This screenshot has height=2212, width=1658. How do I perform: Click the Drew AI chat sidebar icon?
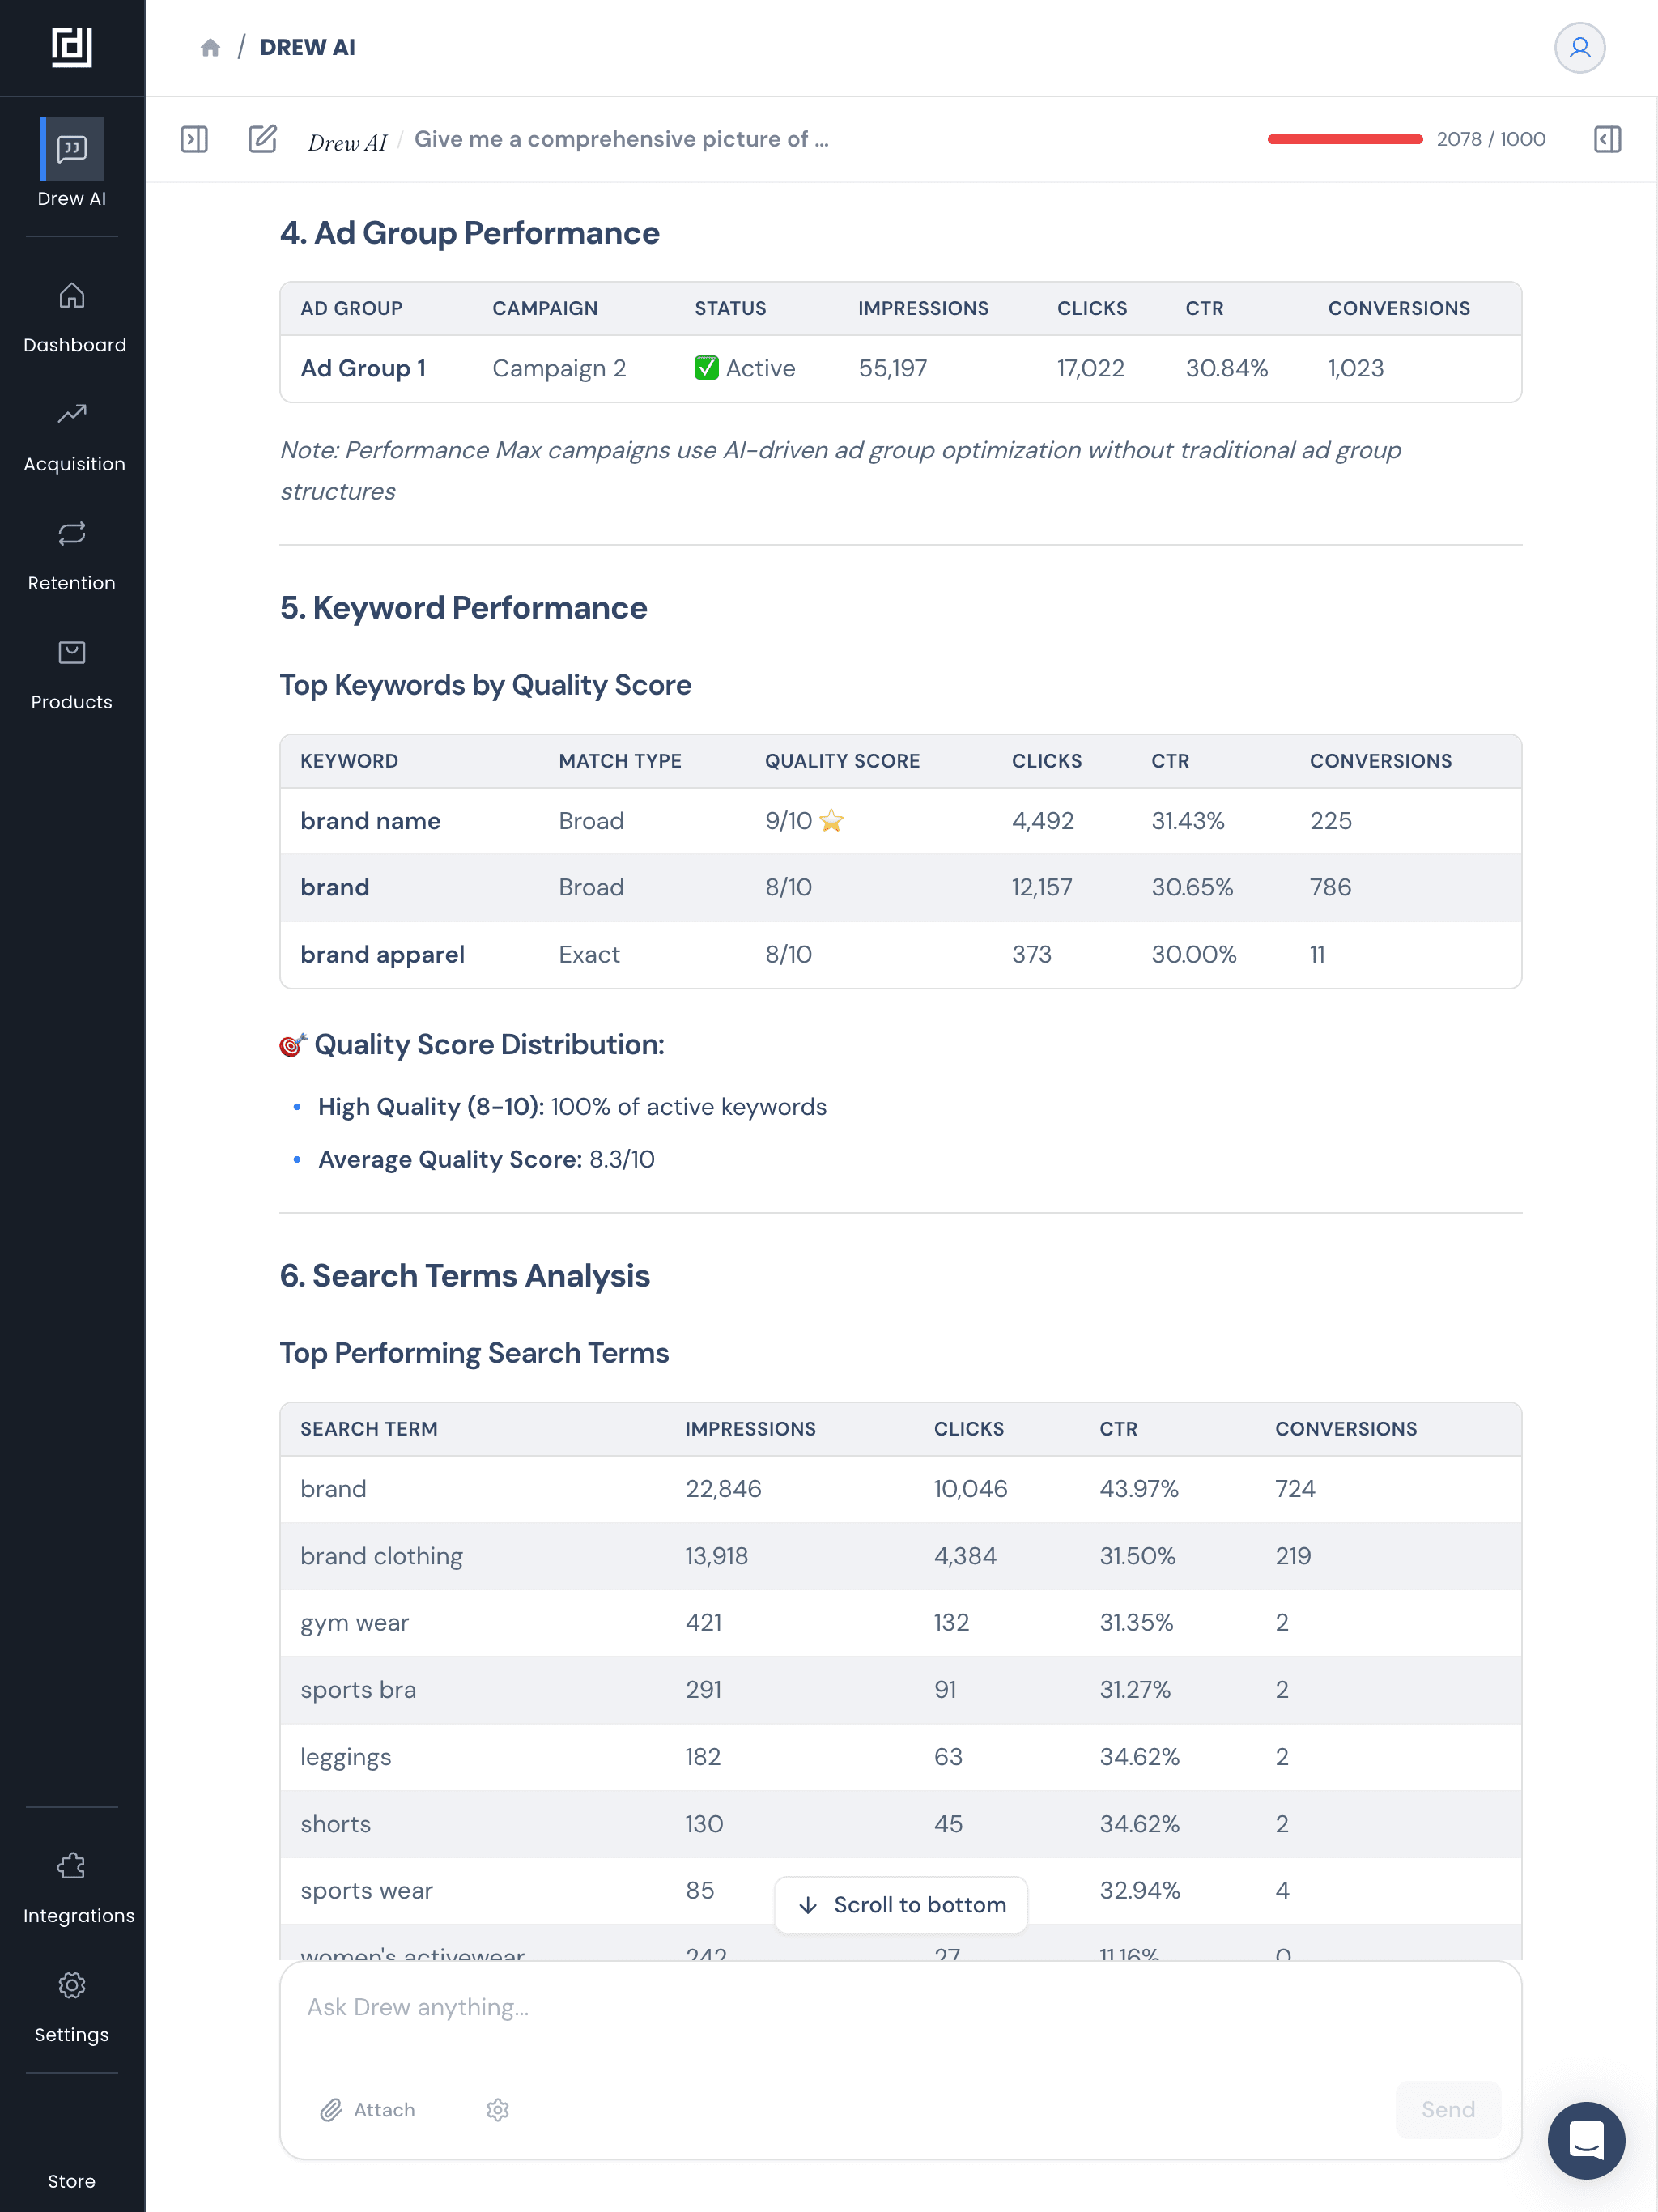[x=72, y=149]
